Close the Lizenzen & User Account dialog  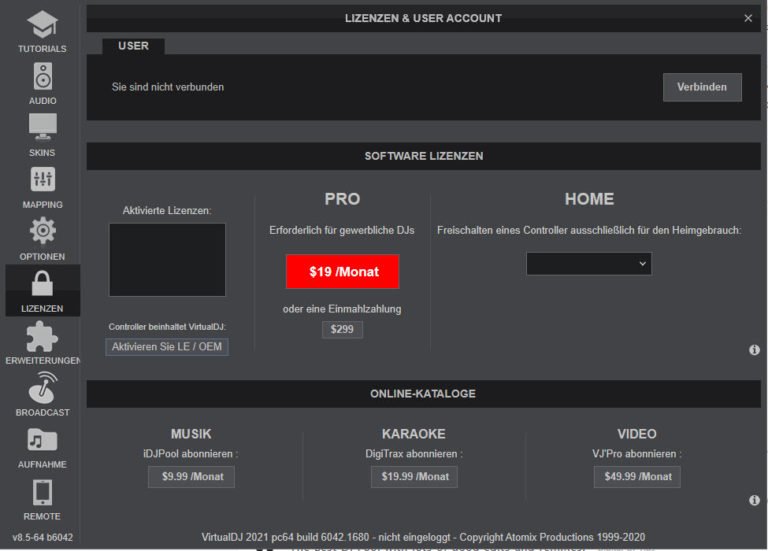748,18
